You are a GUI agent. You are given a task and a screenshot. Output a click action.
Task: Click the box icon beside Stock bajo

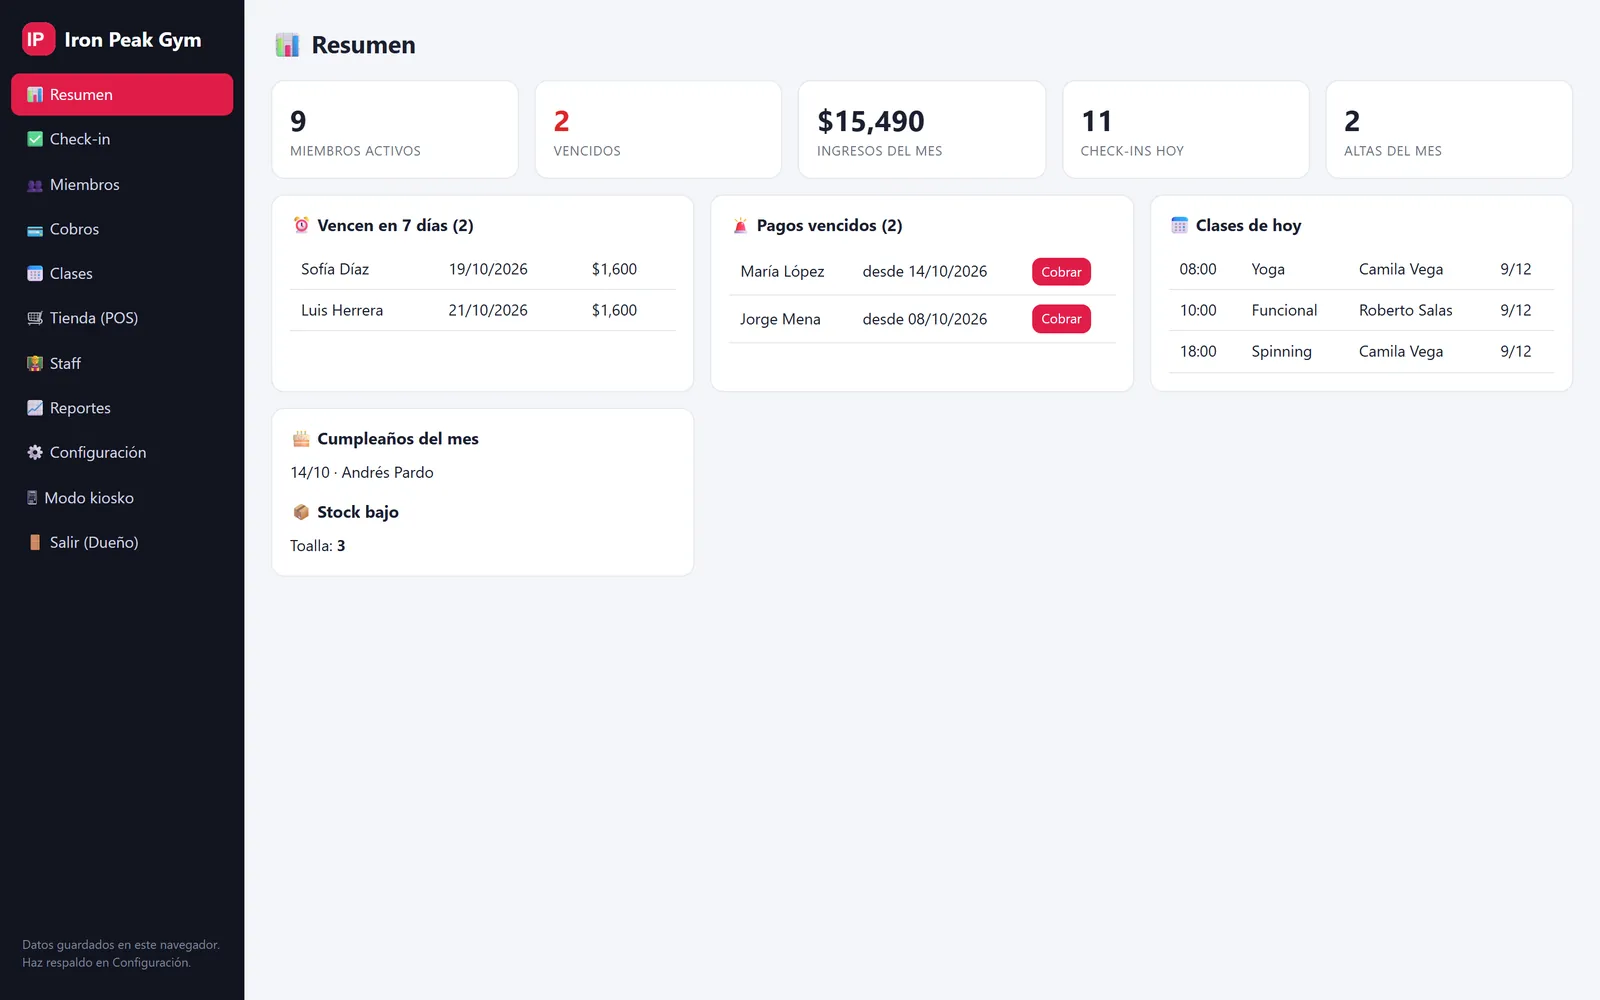301,512
